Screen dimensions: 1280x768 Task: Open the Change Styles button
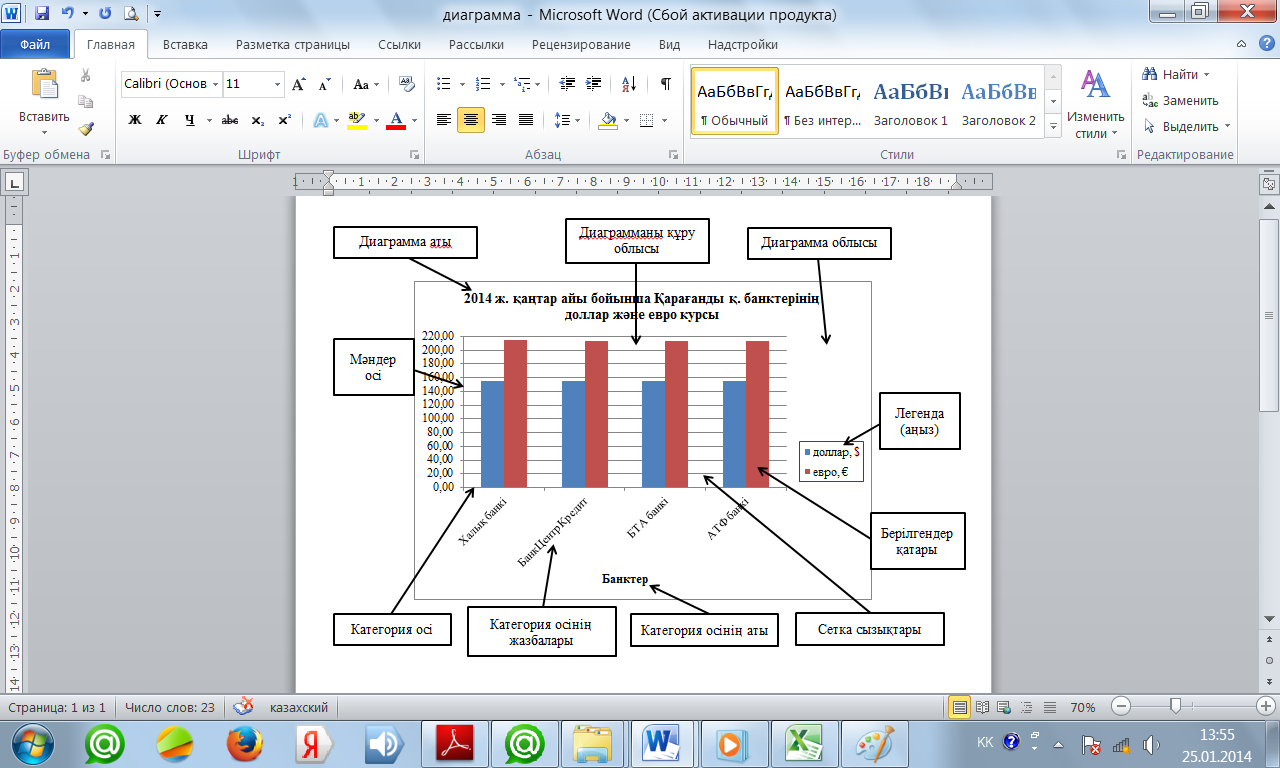(x=1096, y=104)
